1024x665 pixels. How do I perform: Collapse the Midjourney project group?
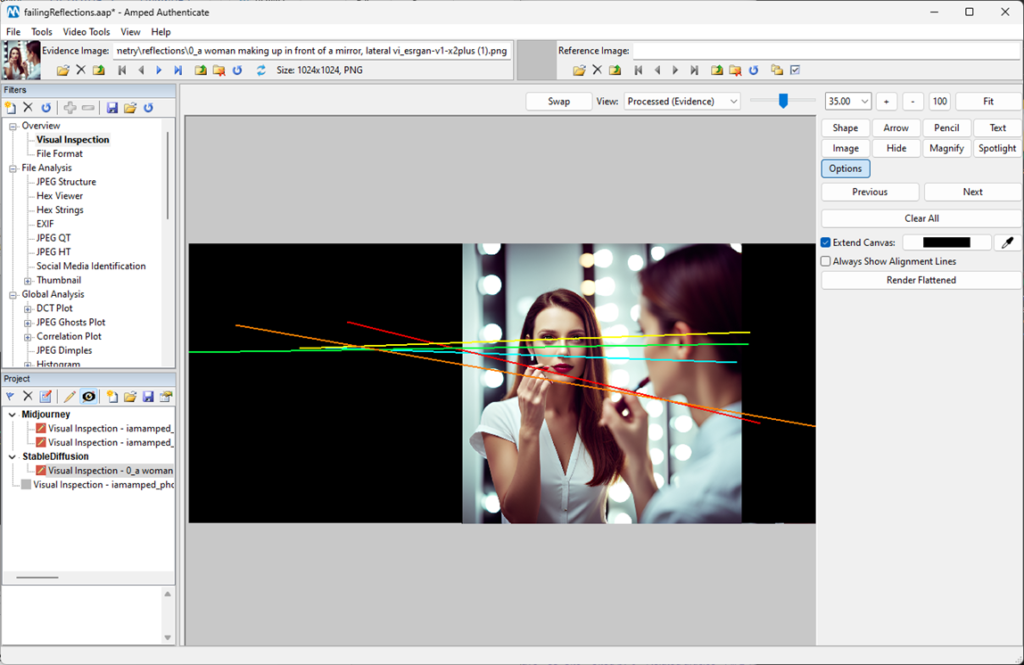[x=12, y=414]
